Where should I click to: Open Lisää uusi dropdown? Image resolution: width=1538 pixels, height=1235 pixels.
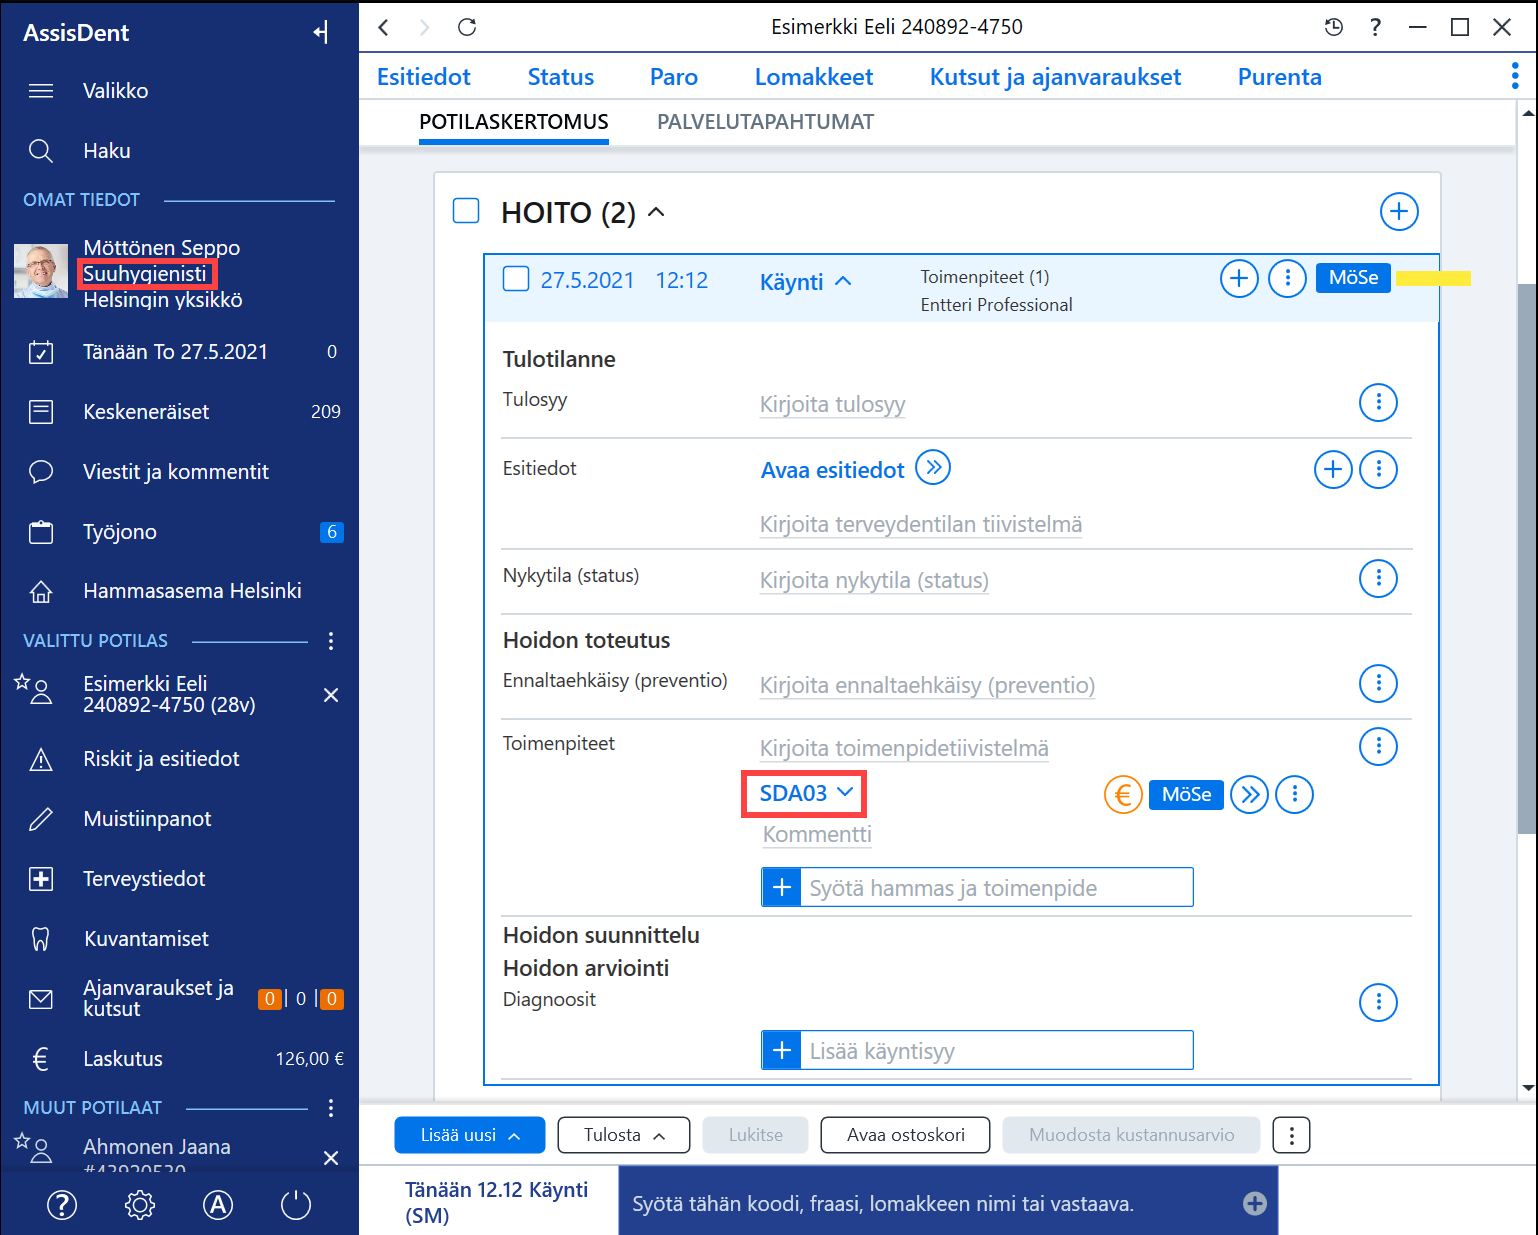tap(470, 1135)
